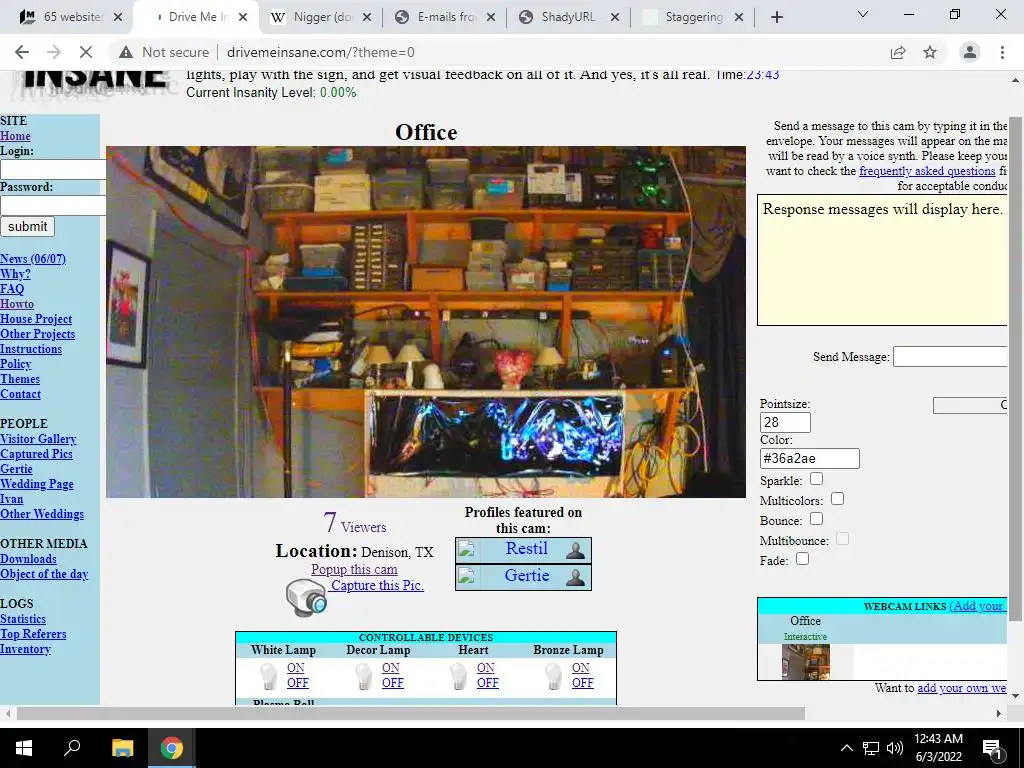Screen dimensions: 1024x768
Task: Click the Heart device bulb icon
Action: pyautogui.click(x=458, y=676)
